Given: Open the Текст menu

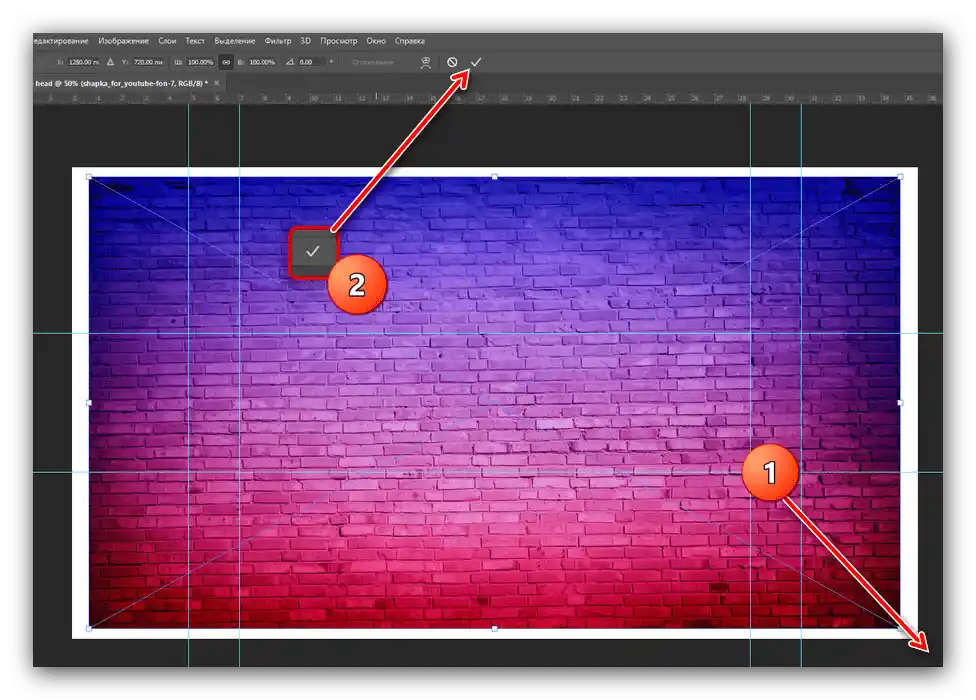Looking at the screenshot, I should [195, 41].
